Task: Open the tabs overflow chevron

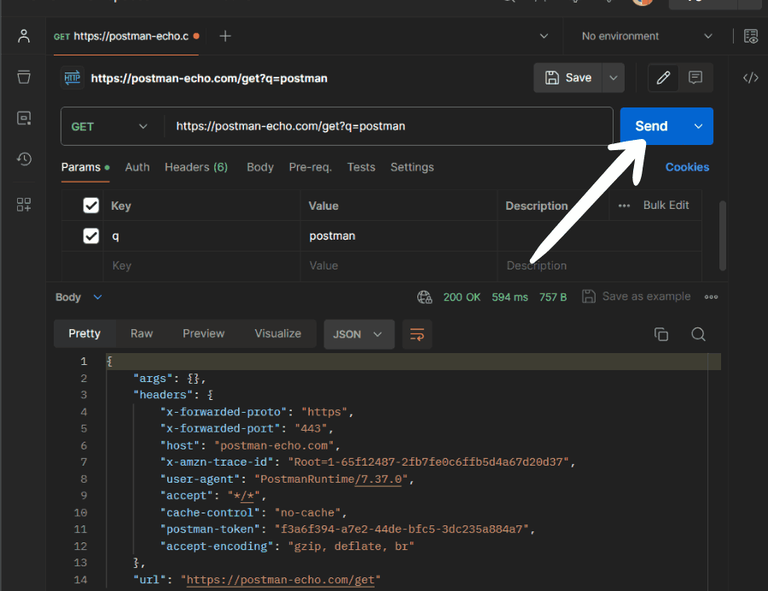Action: (543, 36)
